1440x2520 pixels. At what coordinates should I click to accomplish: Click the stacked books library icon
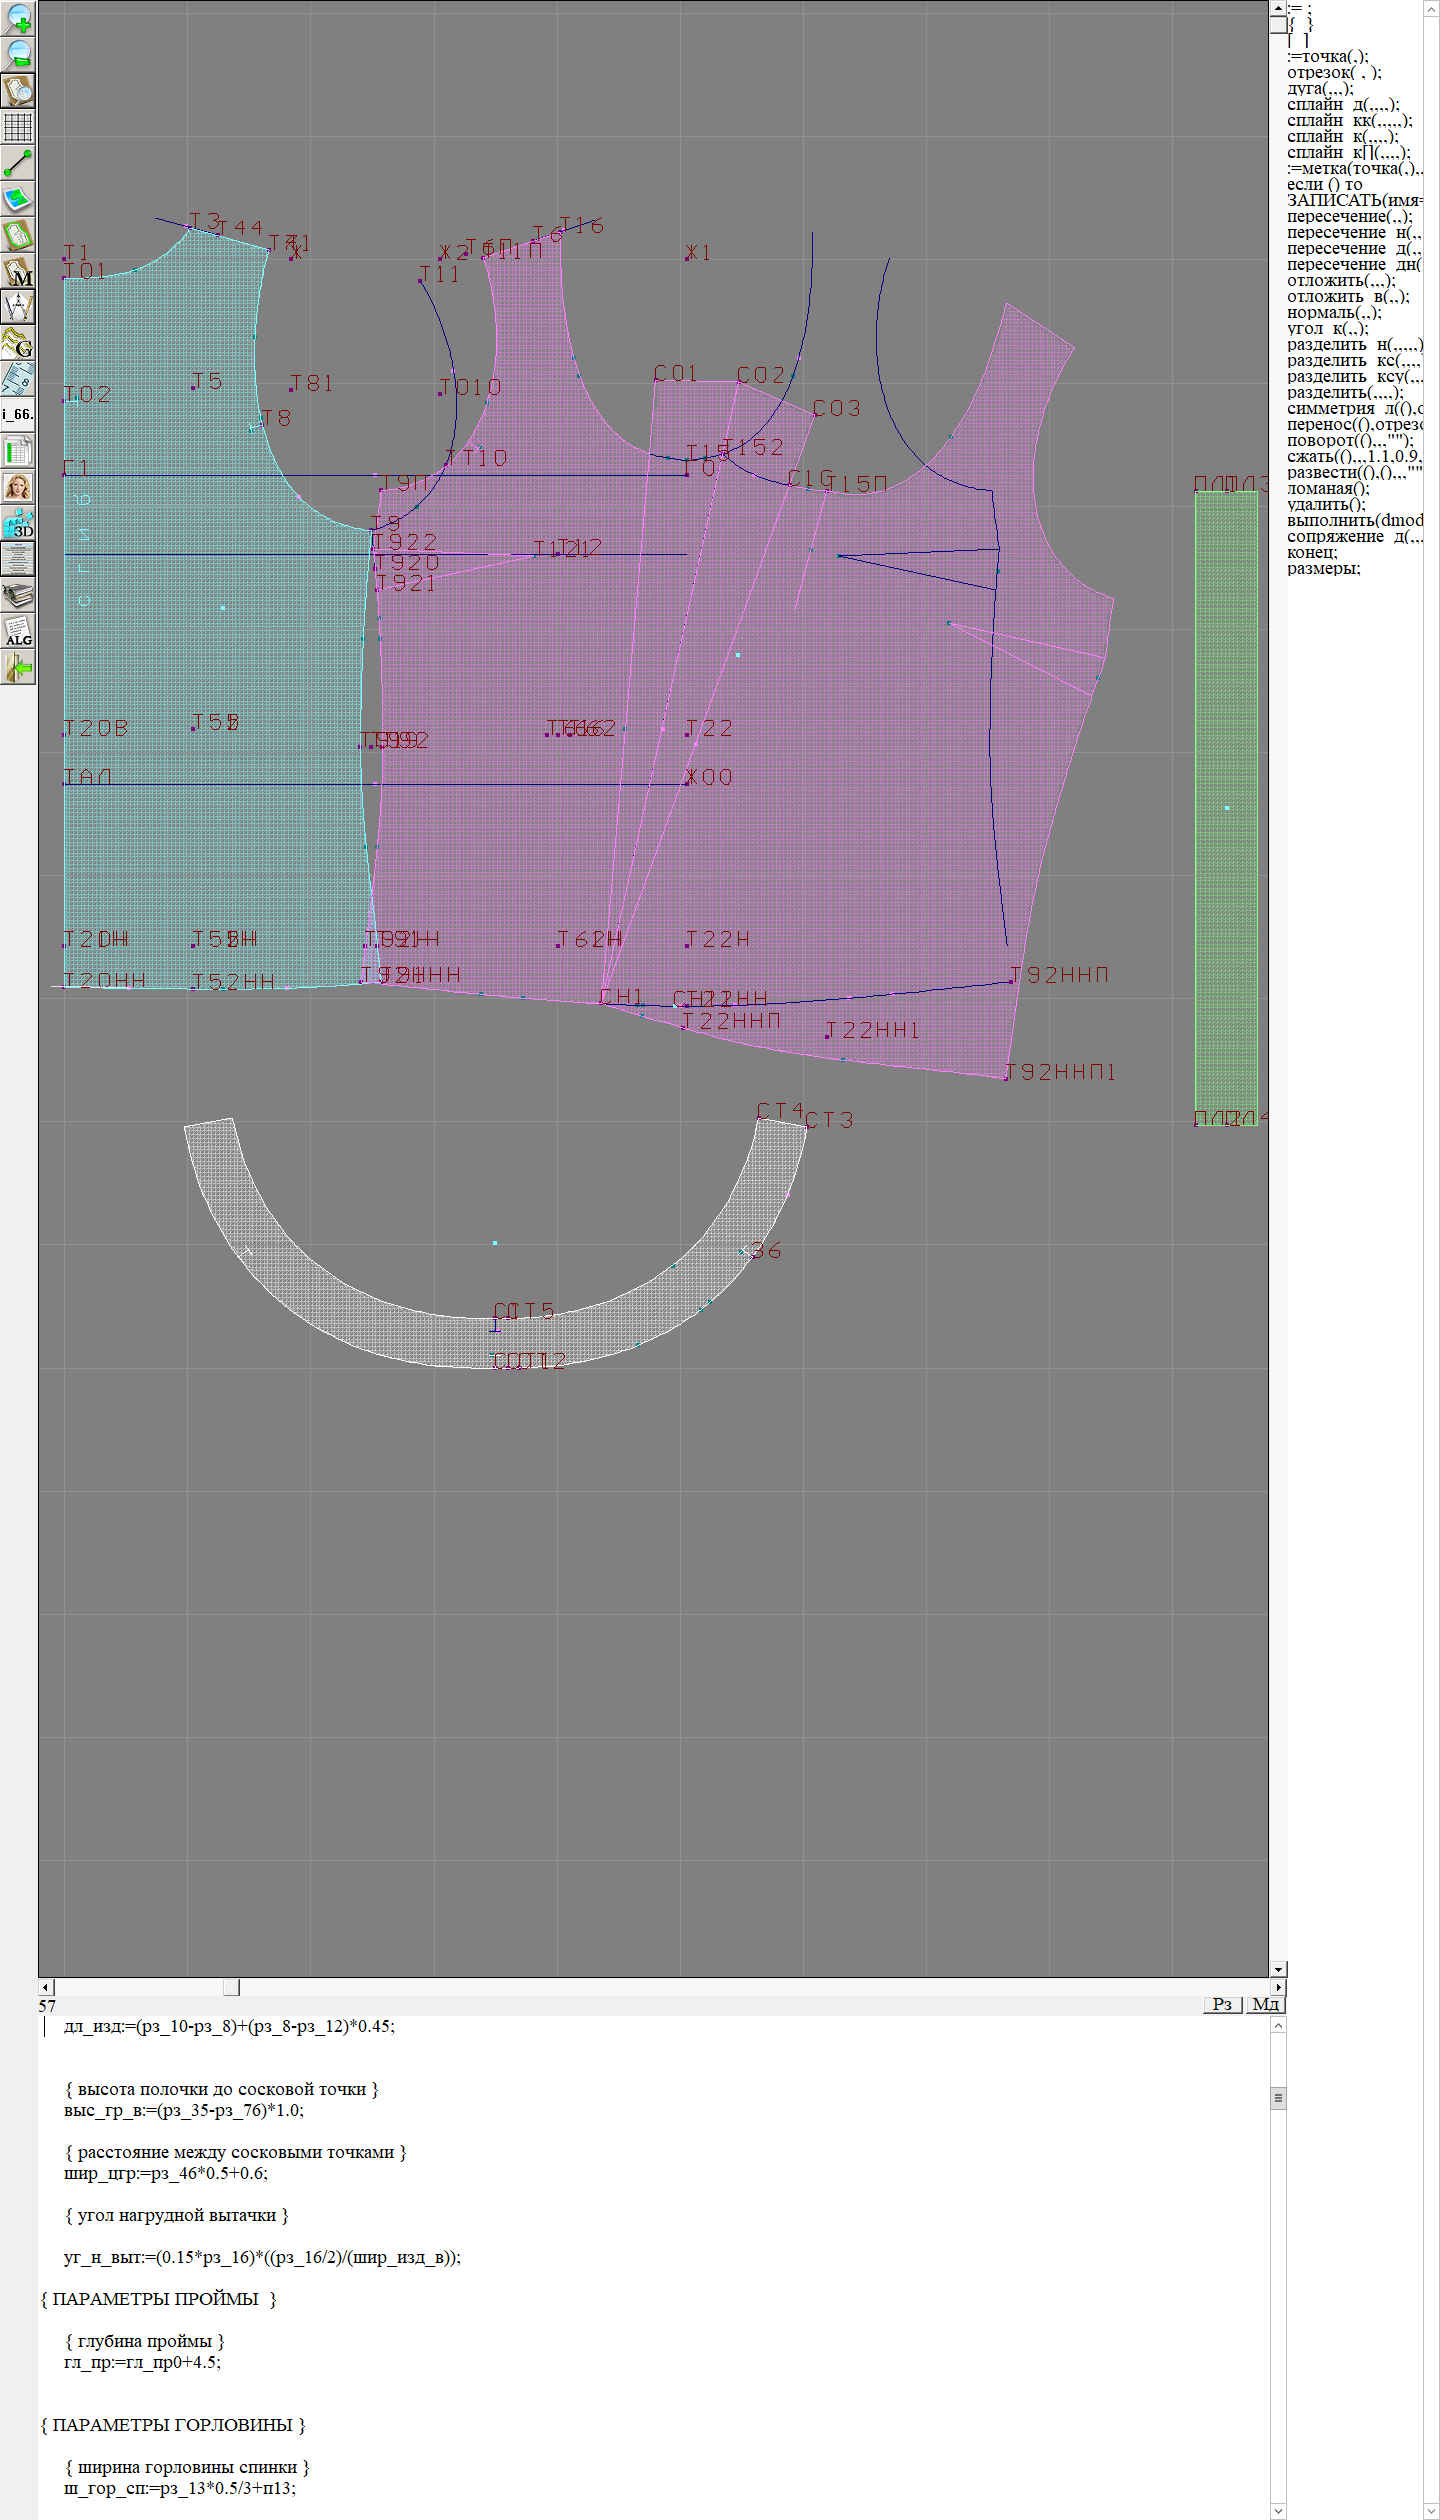[18, 595]
